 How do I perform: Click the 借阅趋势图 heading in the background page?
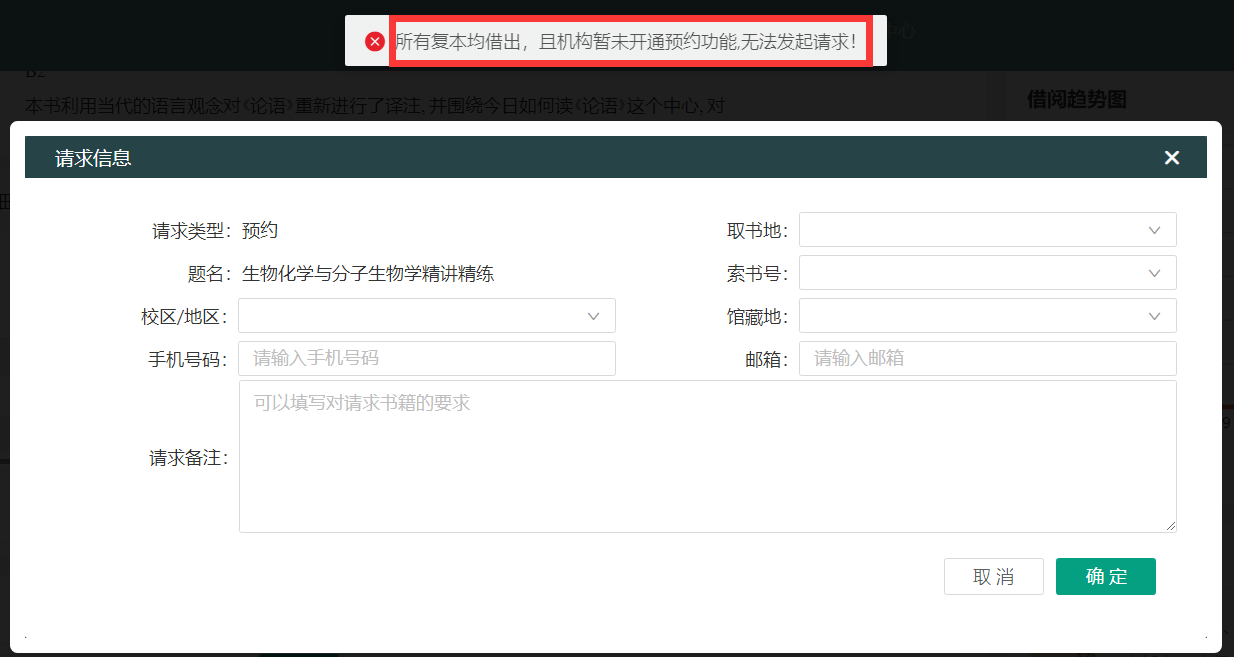click(x=1077, y=99)
